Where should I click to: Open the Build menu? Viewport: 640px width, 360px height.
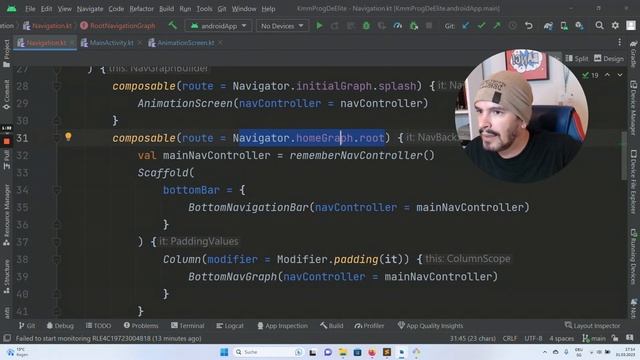click(x=166, y=9)
